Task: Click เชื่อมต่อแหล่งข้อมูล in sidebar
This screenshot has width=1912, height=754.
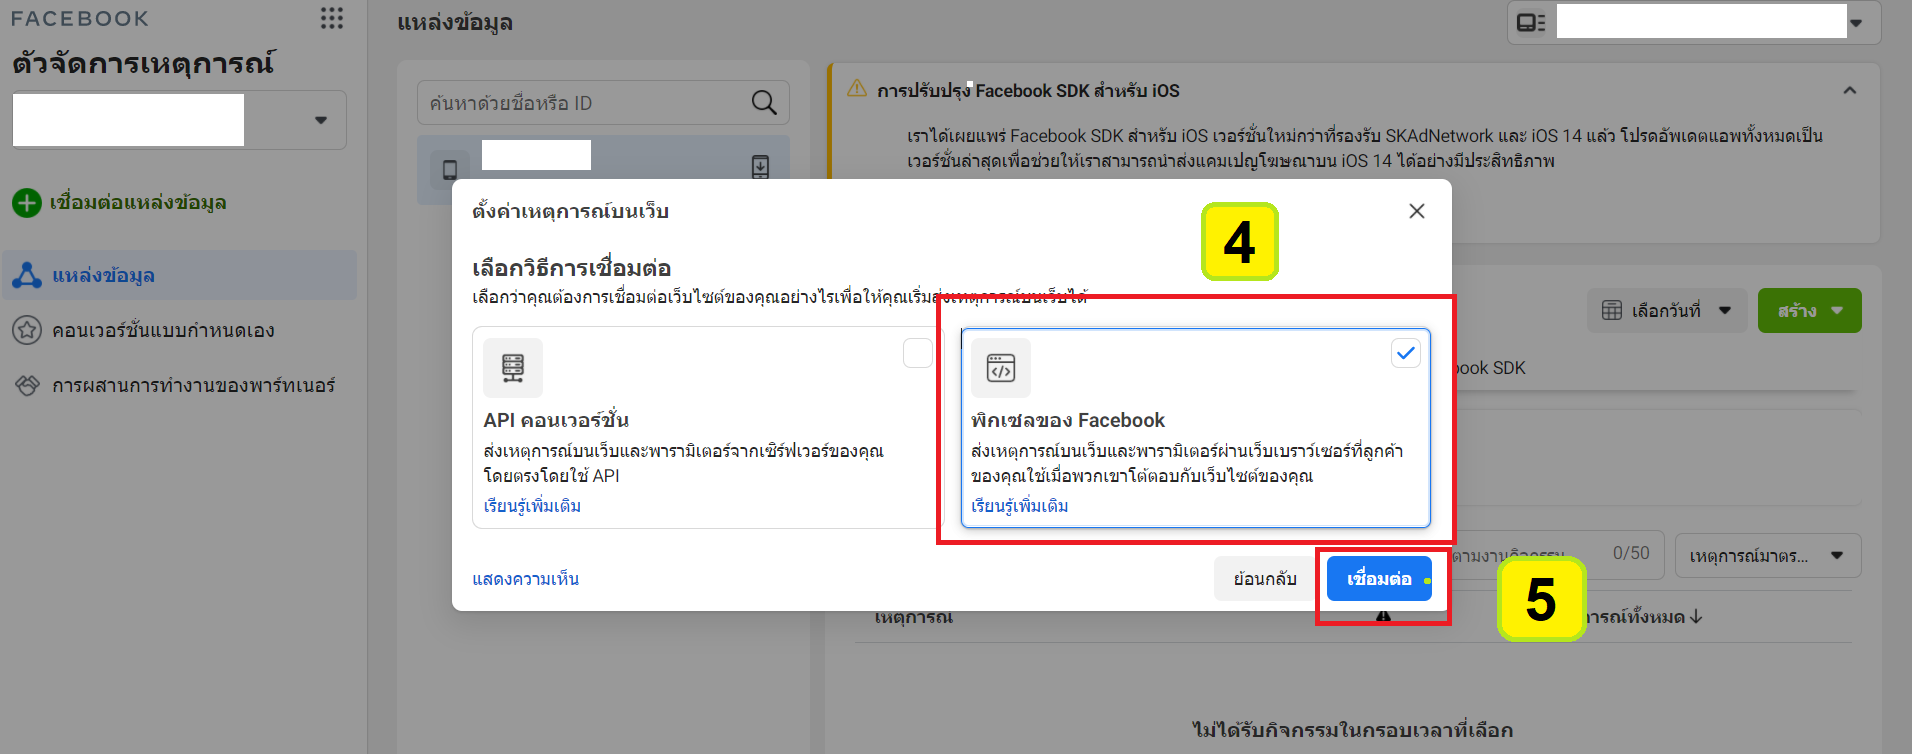Action: (138, 203)
